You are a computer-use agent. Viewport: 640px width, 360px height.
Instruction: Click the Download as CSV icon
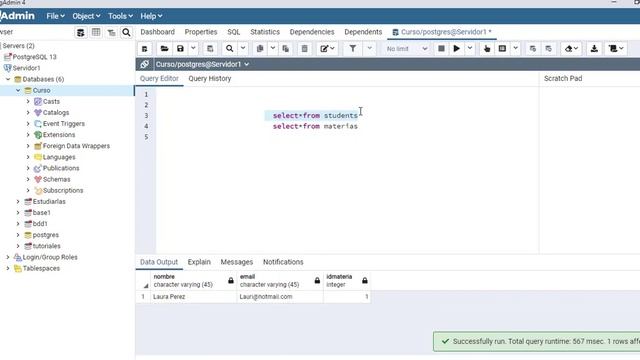coord(594,49)
